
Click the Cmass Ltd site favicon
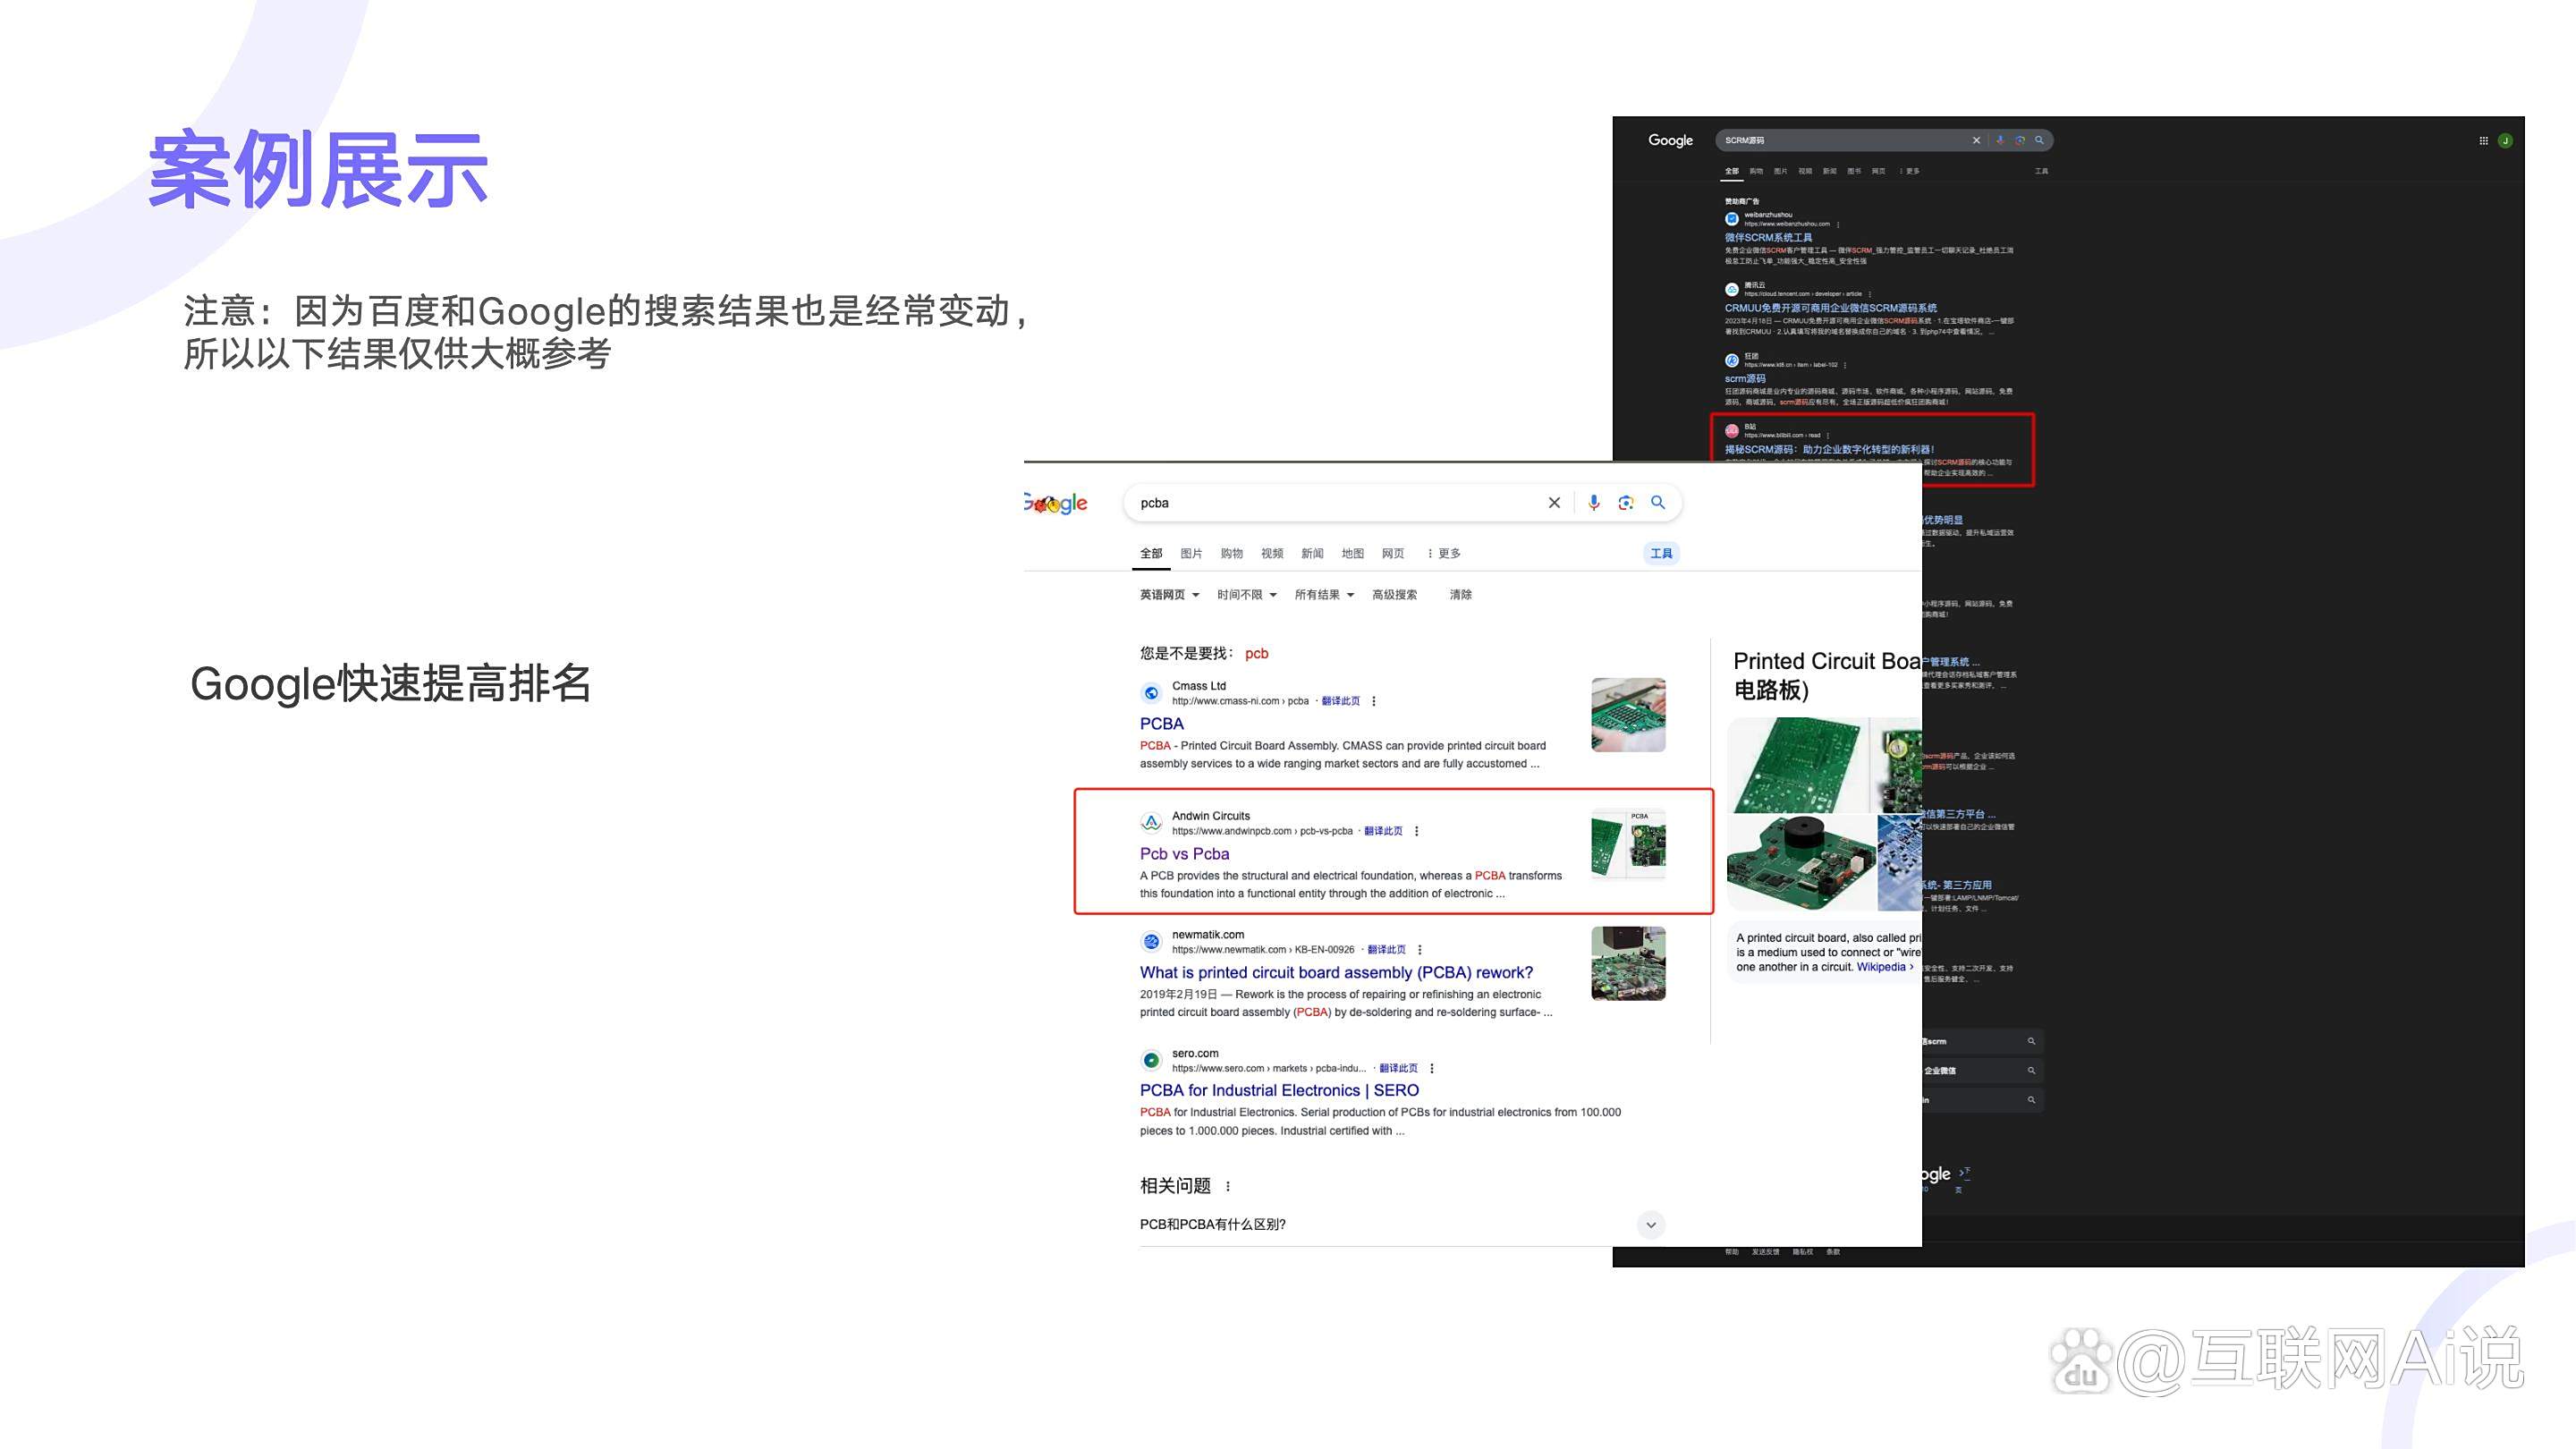tap(1151, 693)
